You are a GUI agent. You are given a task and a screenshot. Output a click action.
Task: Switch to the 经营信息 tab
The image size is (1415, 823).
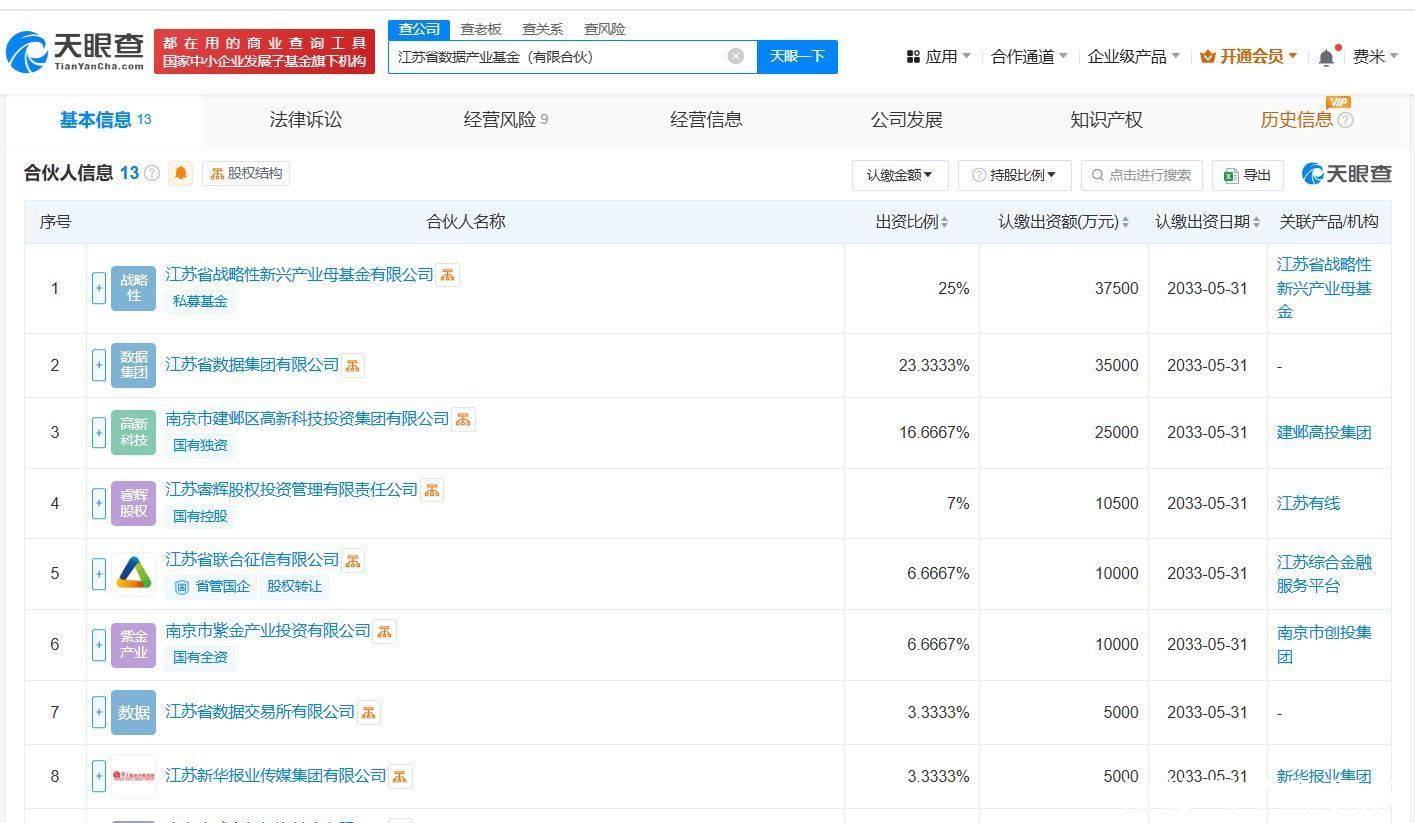pos(706,120)
